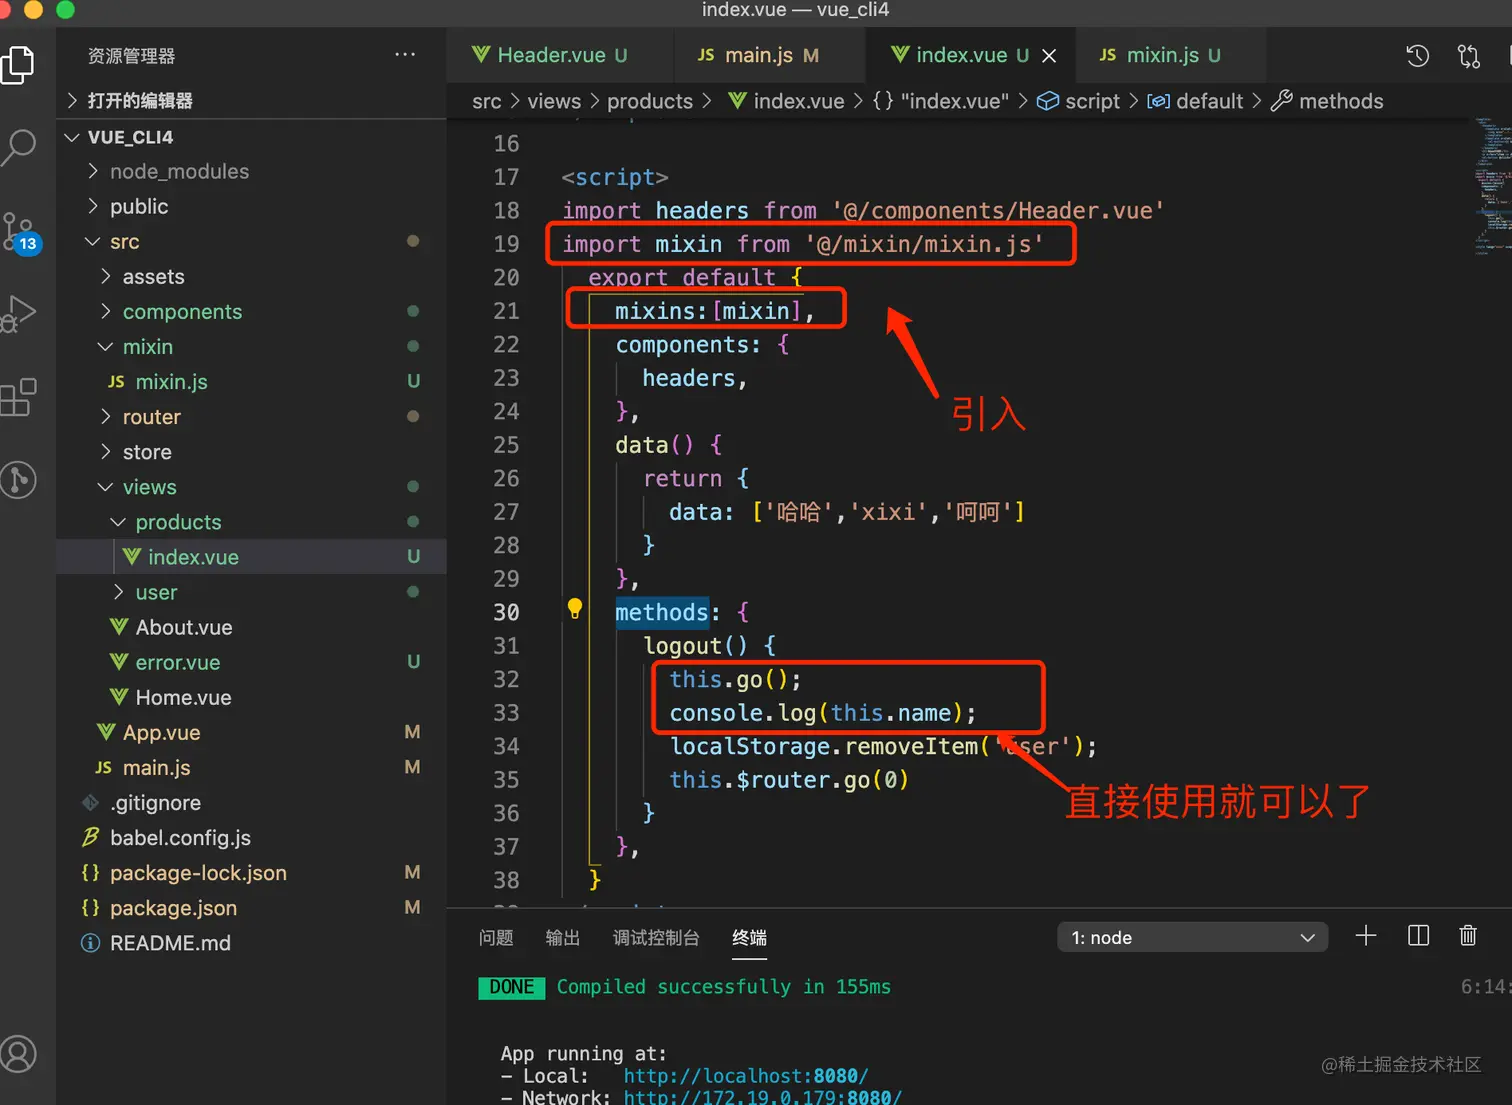1512x1105 pixels.
Task: Switch to the mixin.js tab
Action: (1170, 56)
